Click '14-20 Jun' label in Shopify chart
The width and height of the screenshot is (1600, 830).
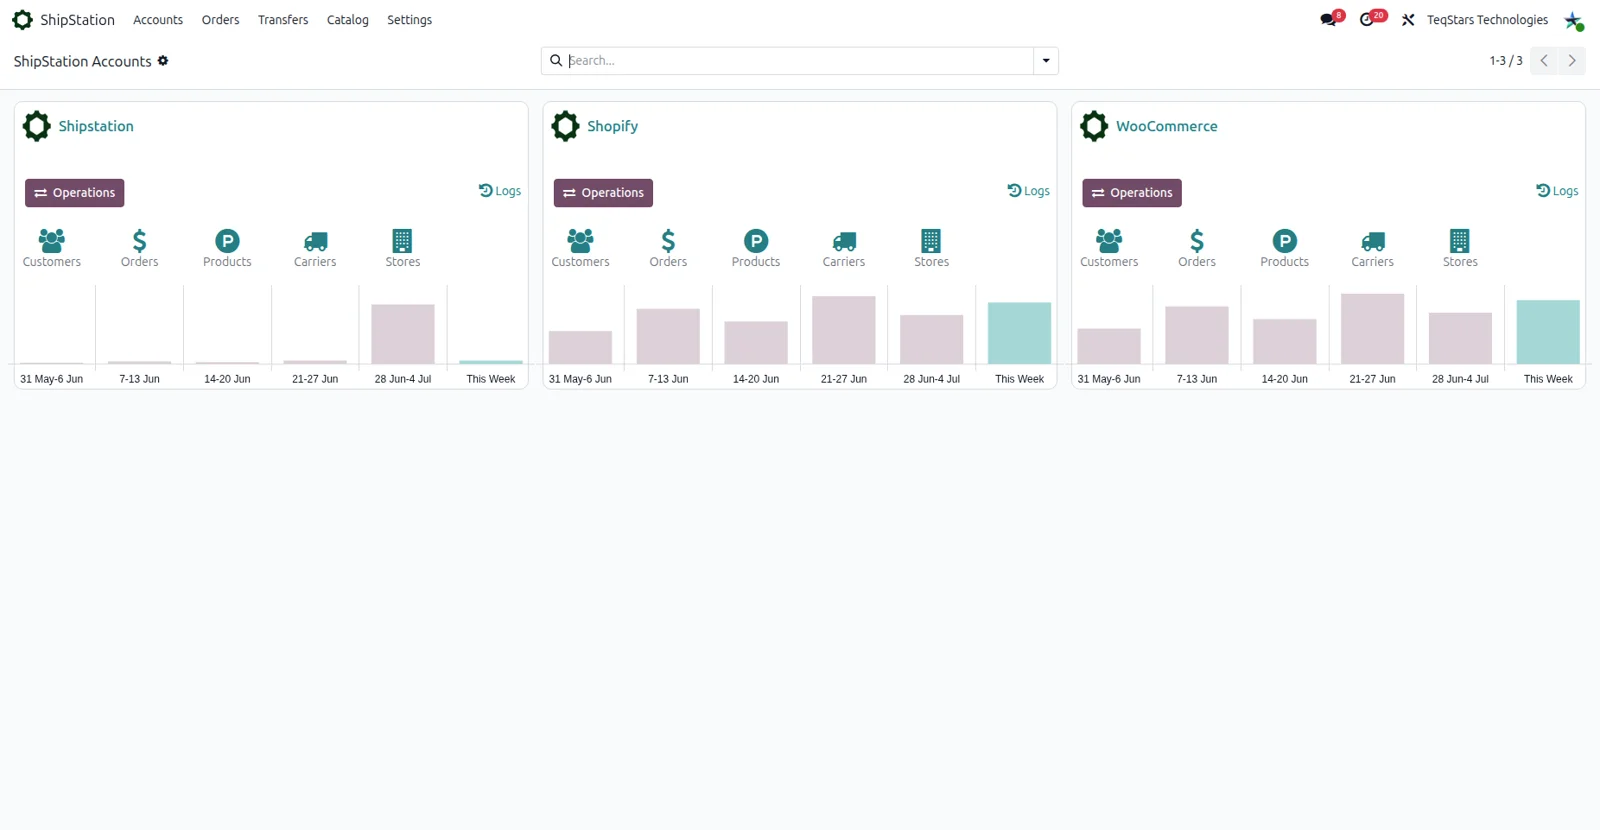(756, 379)
